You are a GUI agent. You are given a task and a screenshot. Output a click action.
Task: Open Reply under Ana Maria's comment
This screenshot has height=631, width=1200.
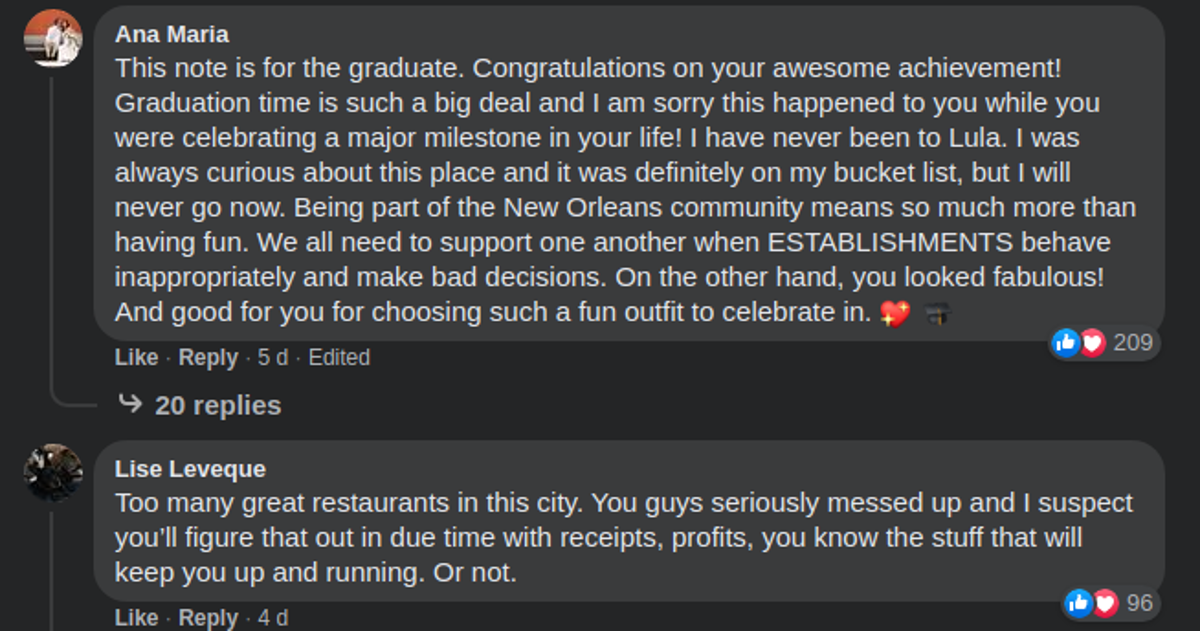coord(207,357)
